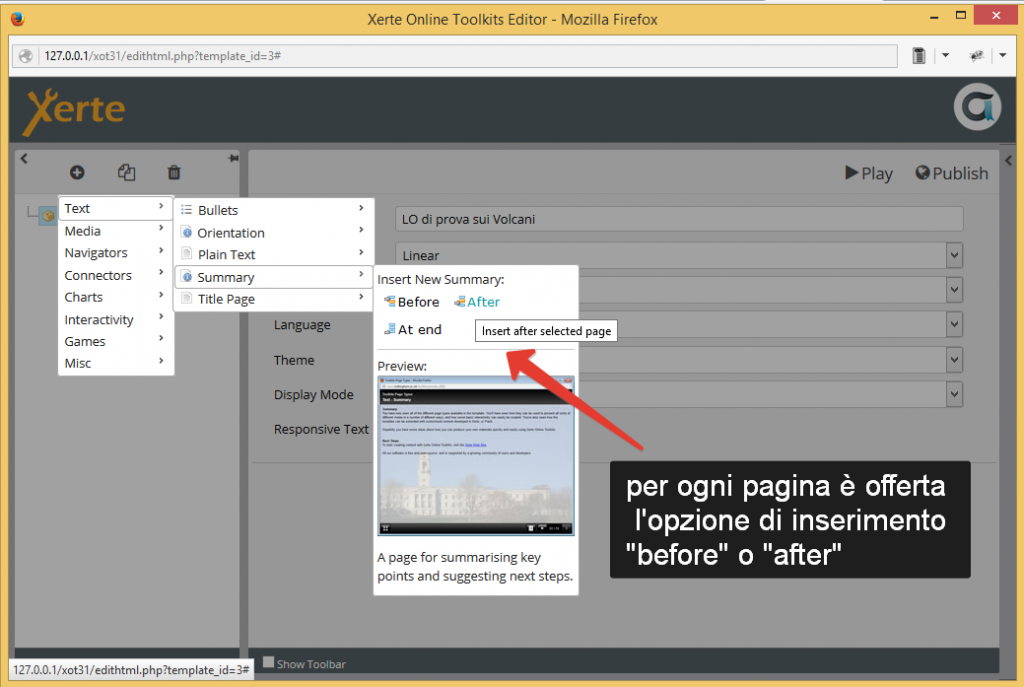Click the site identity globe icon

tap(25, 56)
